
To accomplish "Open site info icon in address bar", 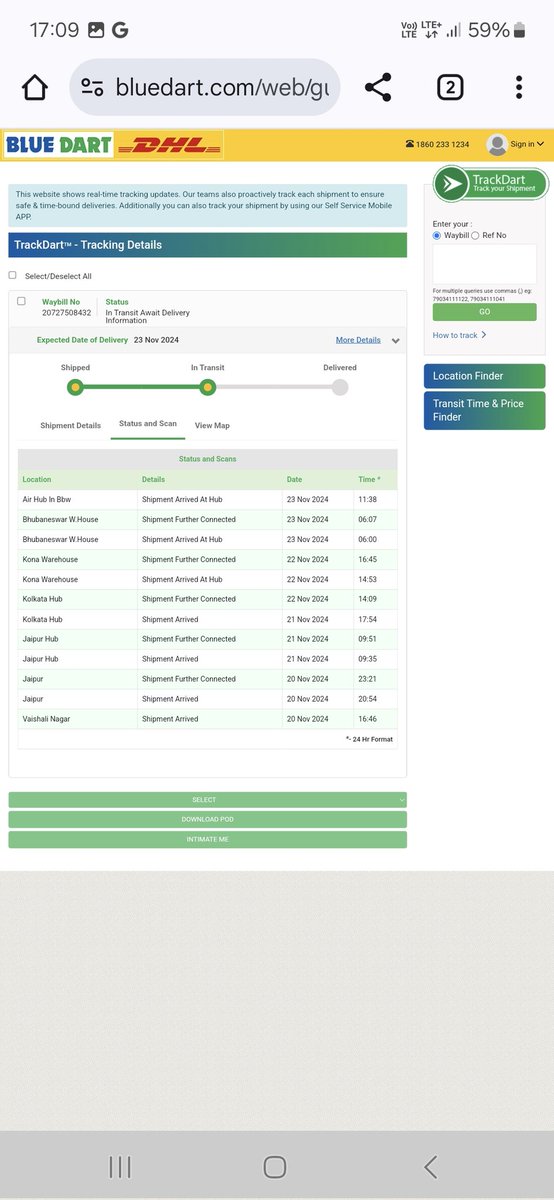I will pyautogui.click(x=92, y=87).
